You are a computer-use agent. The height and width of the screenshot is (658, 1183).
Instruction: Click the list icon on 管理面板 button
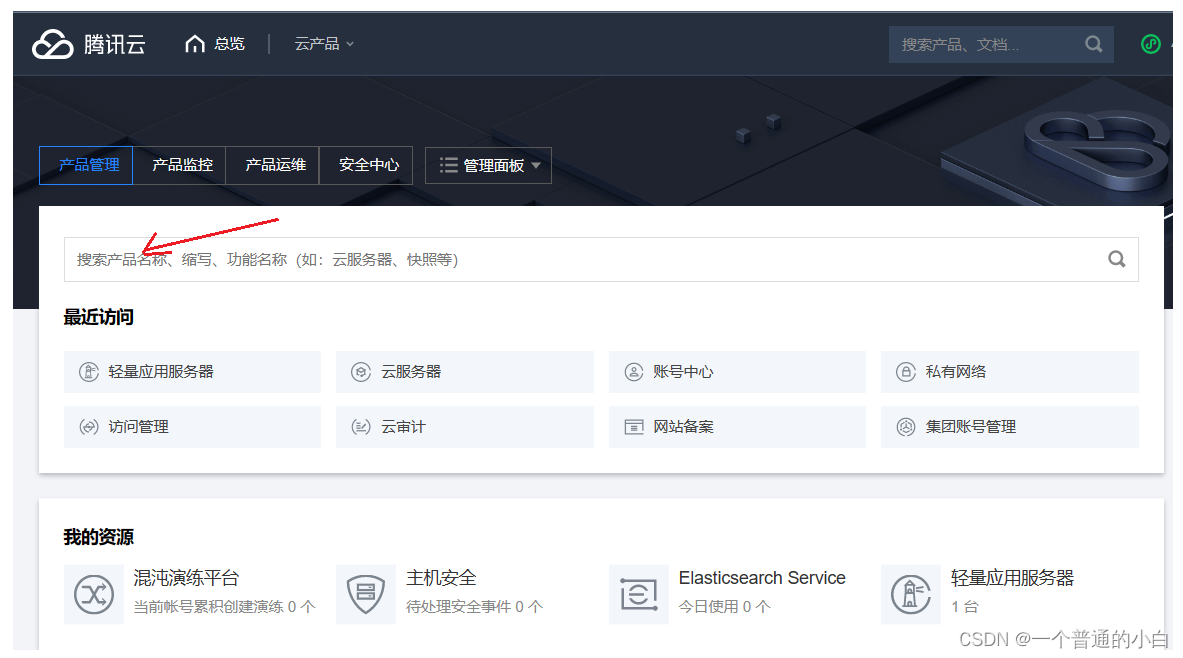point(449,165)
